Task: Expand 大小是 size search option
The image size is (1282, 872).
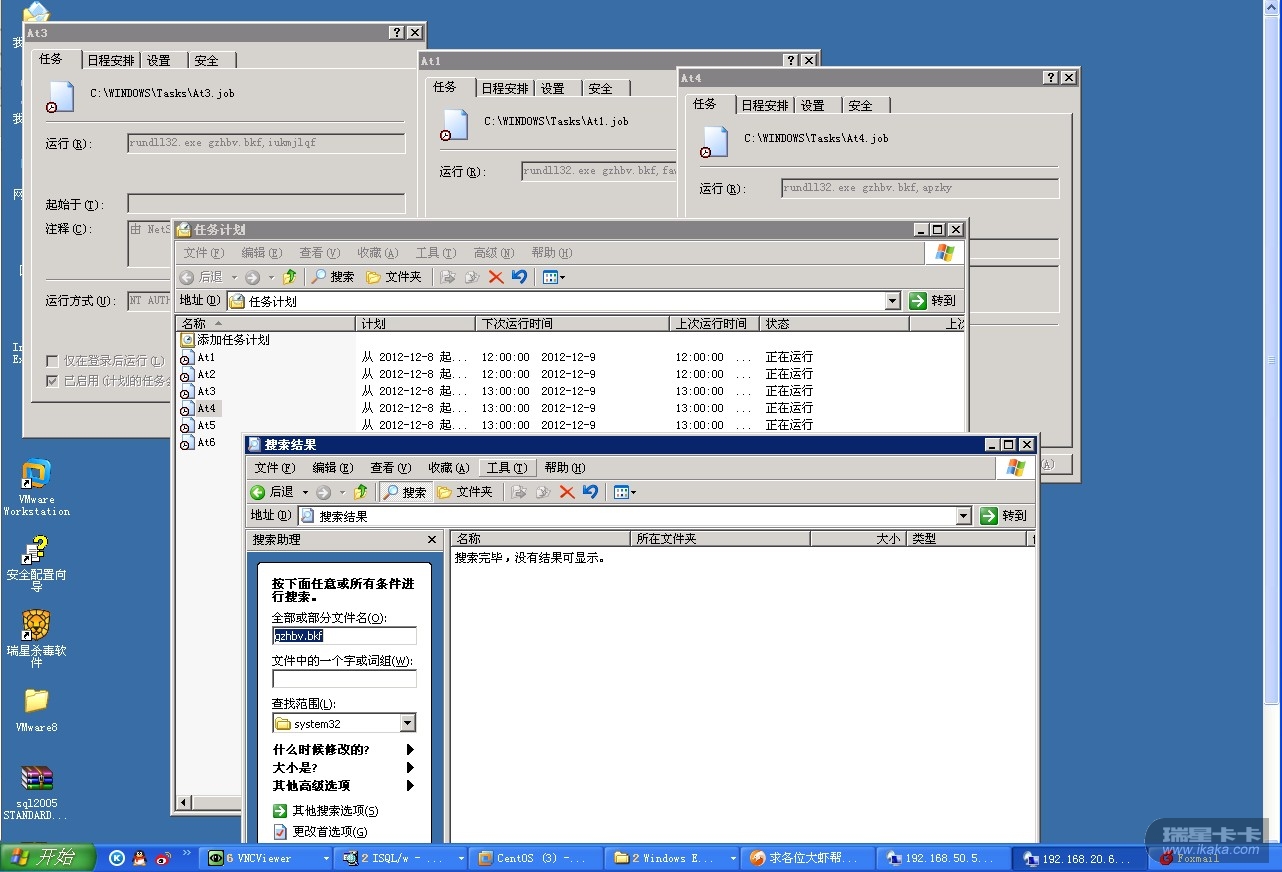Action: (410, 768)
